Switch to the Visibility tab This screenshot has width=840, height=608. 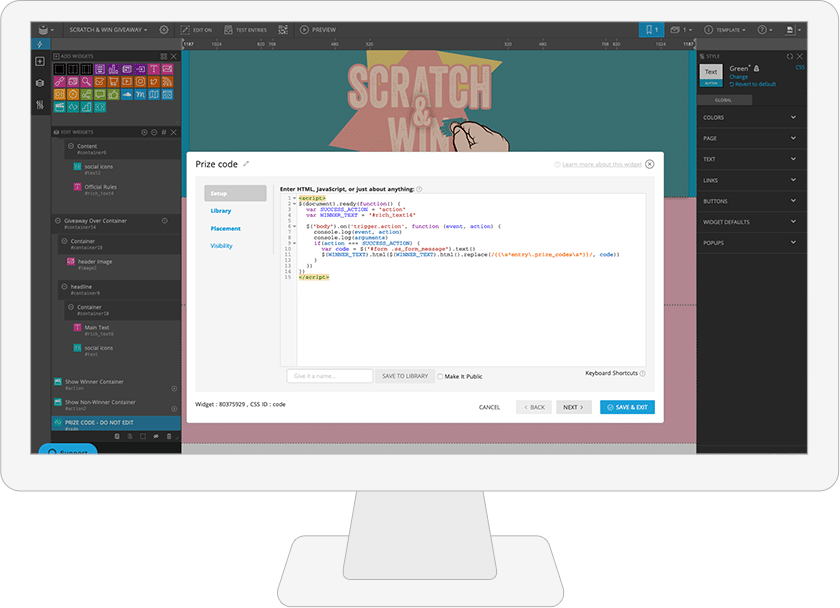tap(221, 246)
